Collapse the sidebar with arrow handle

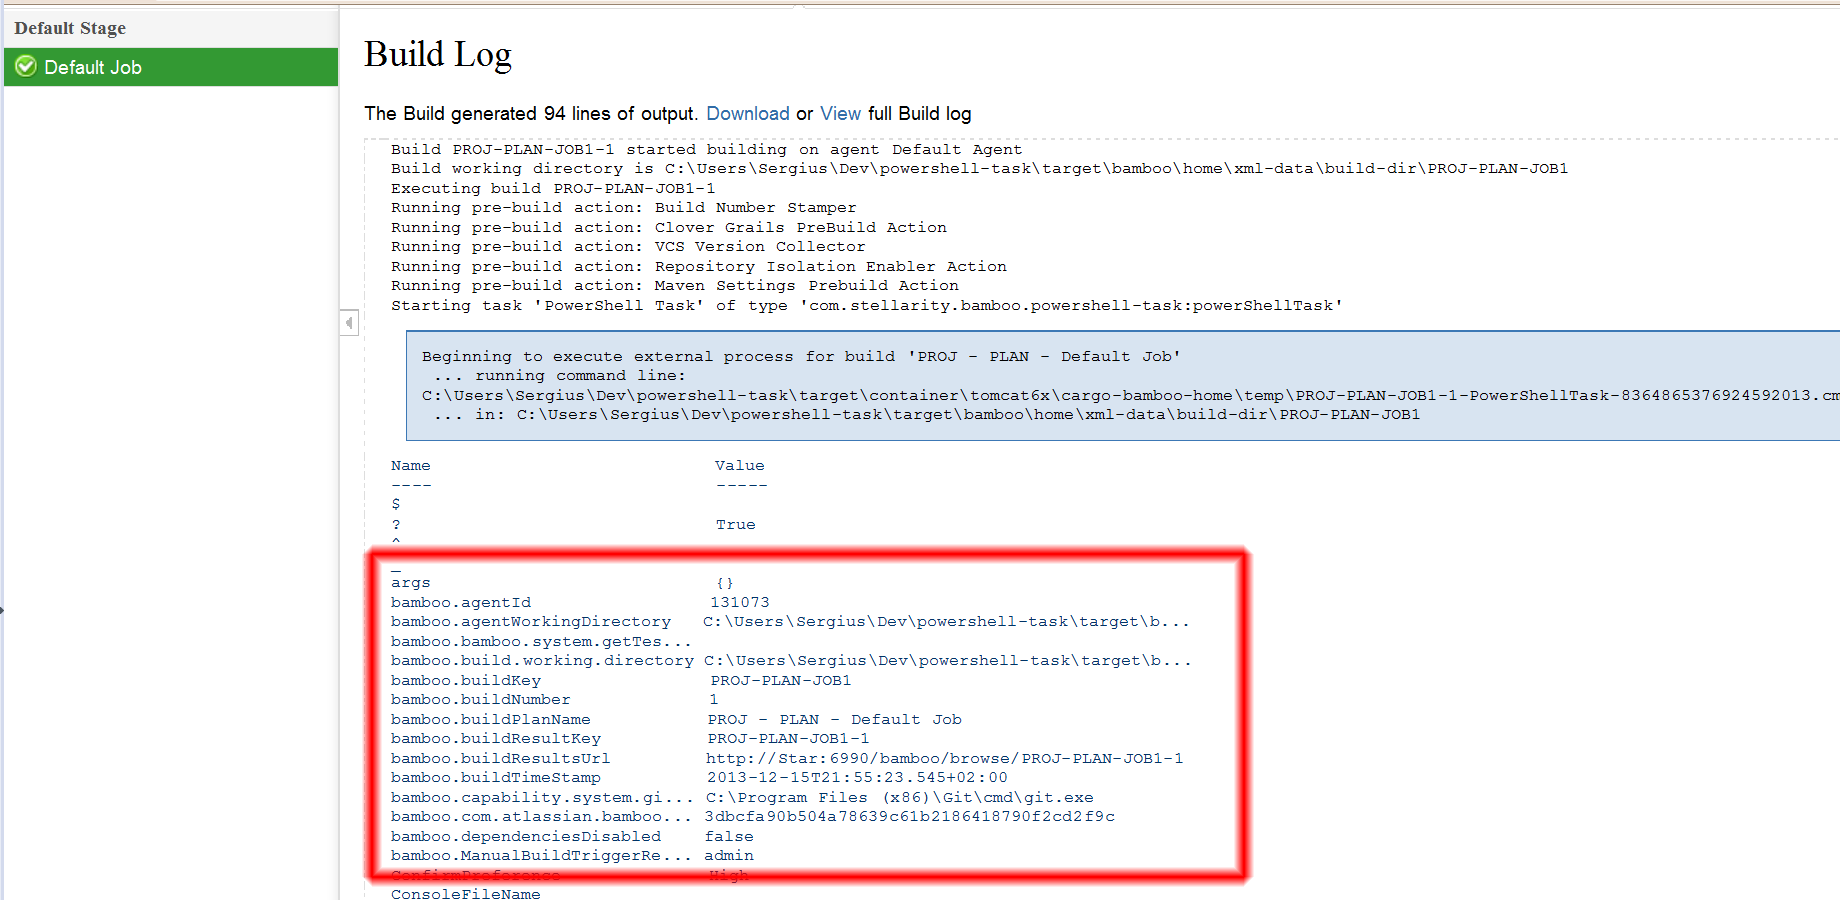[349, 323]
